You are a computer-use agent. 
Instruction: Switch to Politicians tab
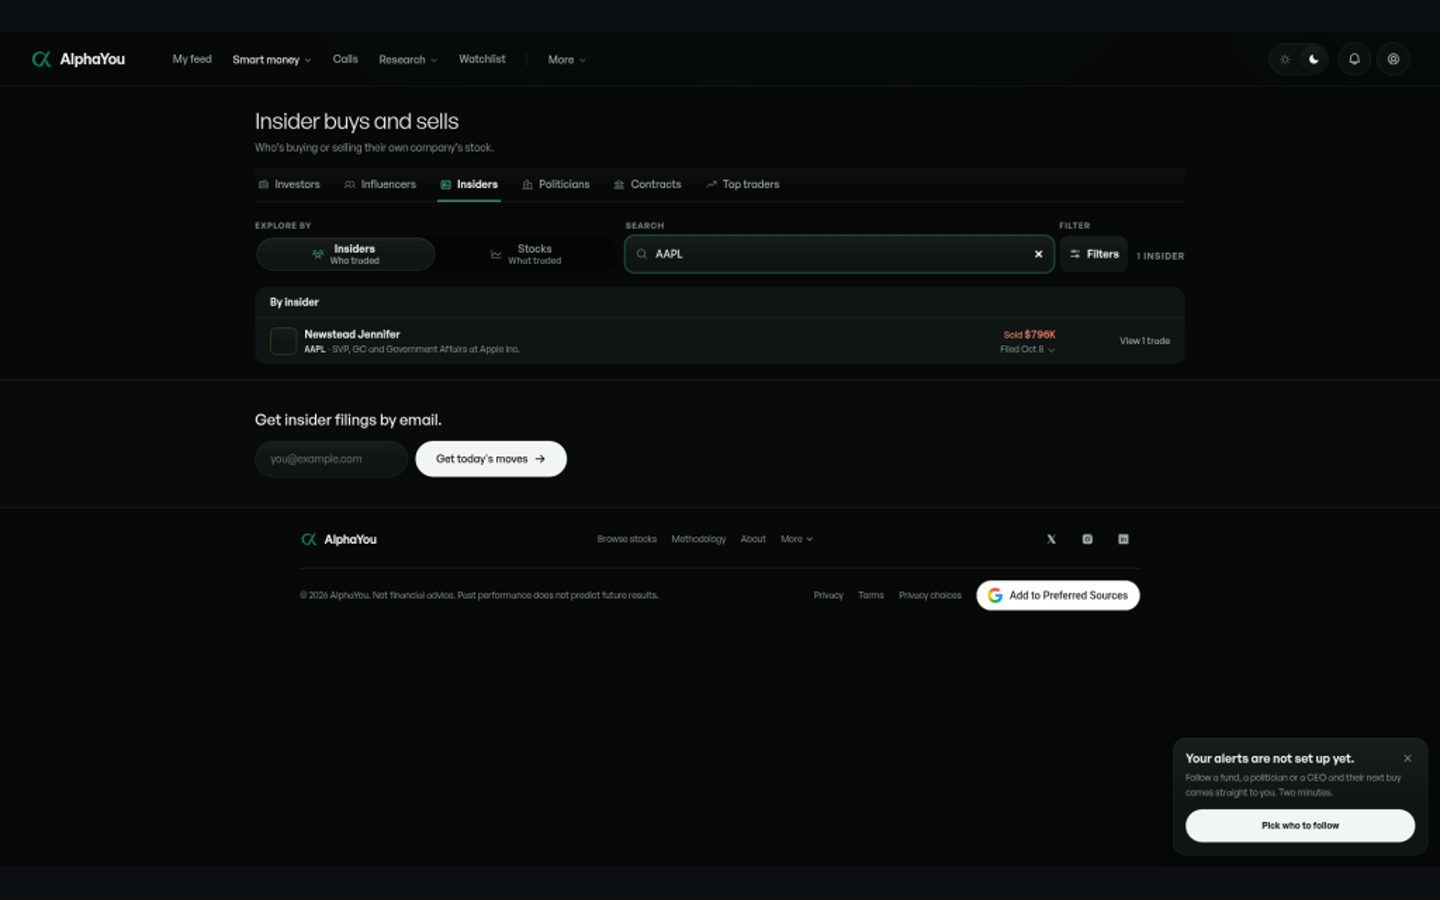(556, 184)
